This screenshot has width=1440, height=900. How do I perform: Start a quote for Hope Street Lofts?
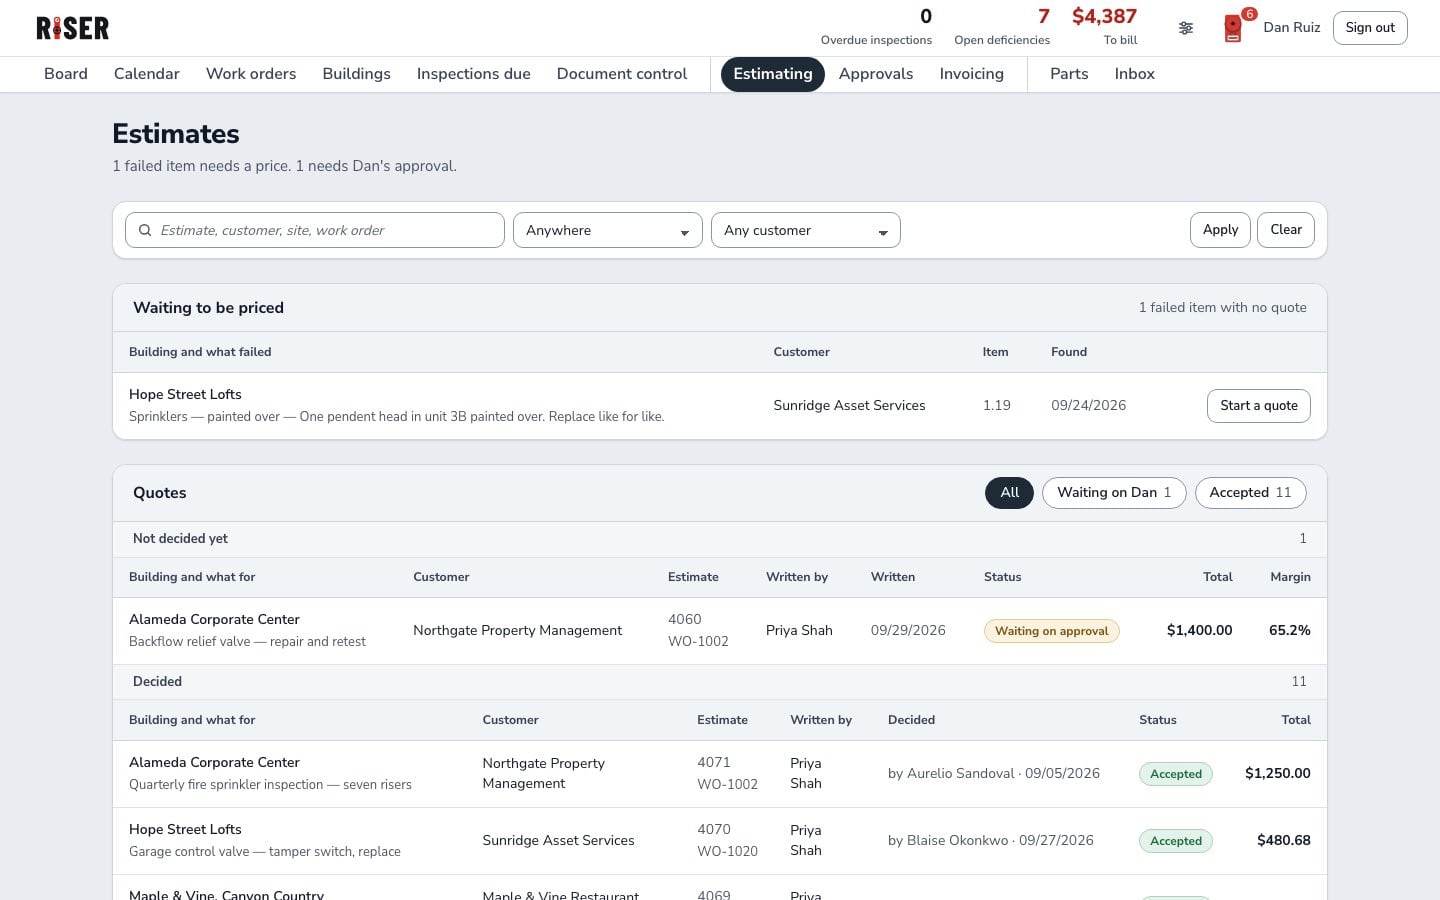pyautogui.click(x=1259, y=405)
